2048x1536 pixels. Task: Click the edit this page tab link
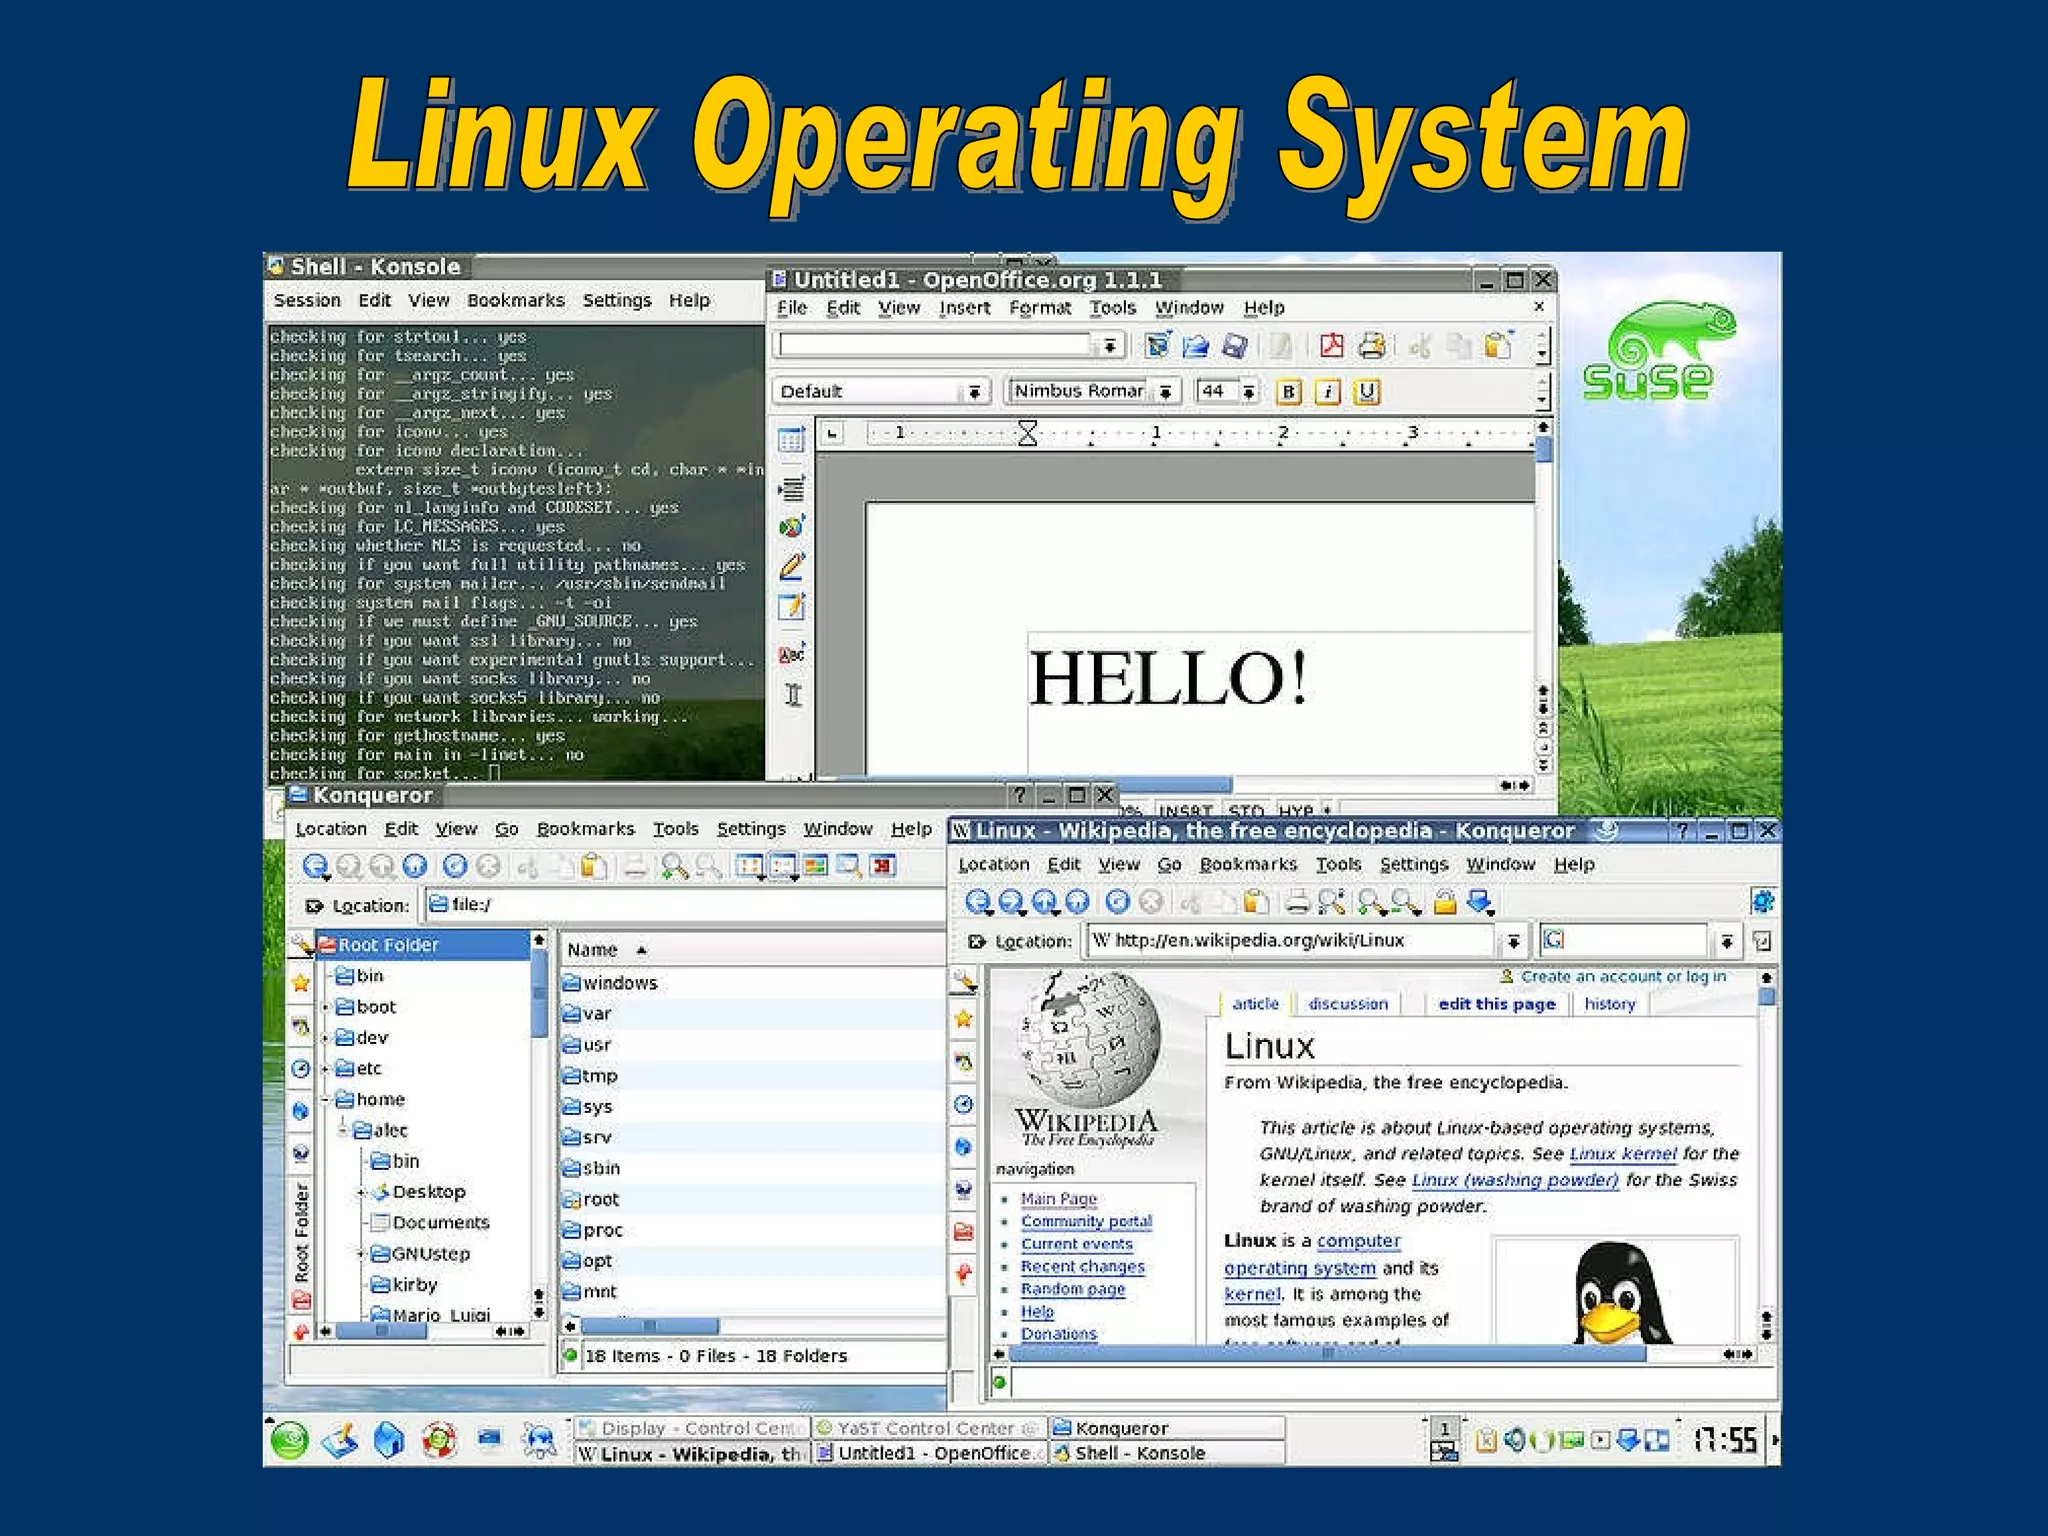click(1497, 1004)
